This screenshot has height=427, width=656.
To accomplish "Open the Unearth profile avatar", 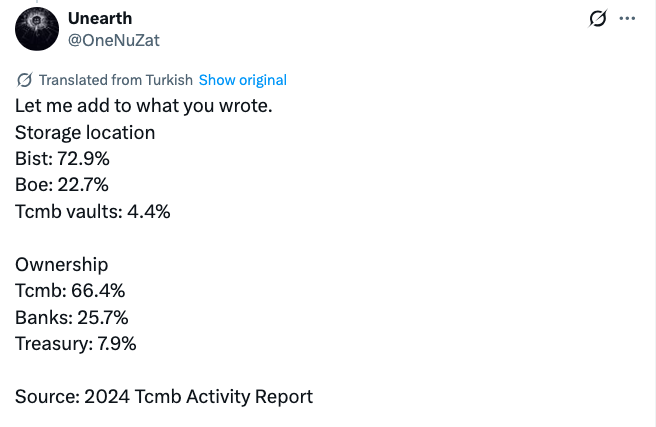I will (36, 29).
